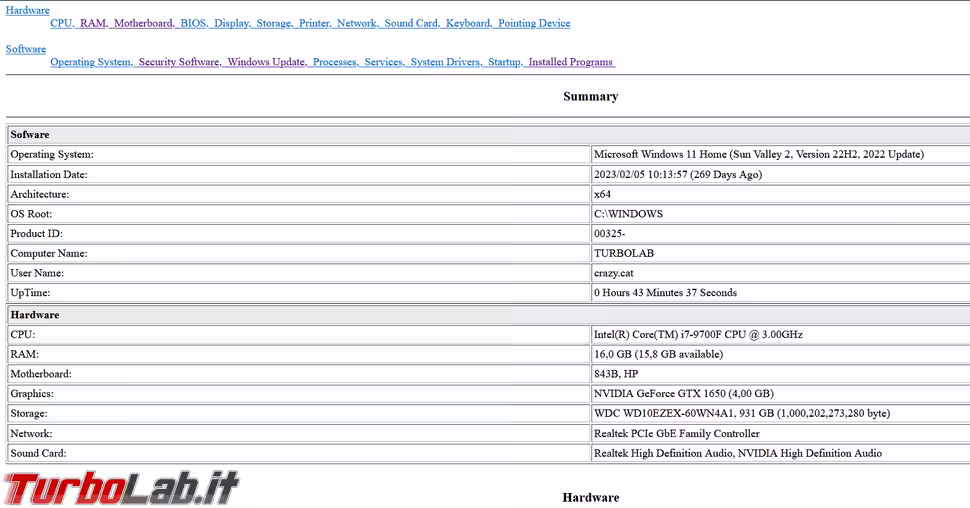Viewport: 970px width, 508px height.
Task: Open the Software section link
Action: (25, 49)
